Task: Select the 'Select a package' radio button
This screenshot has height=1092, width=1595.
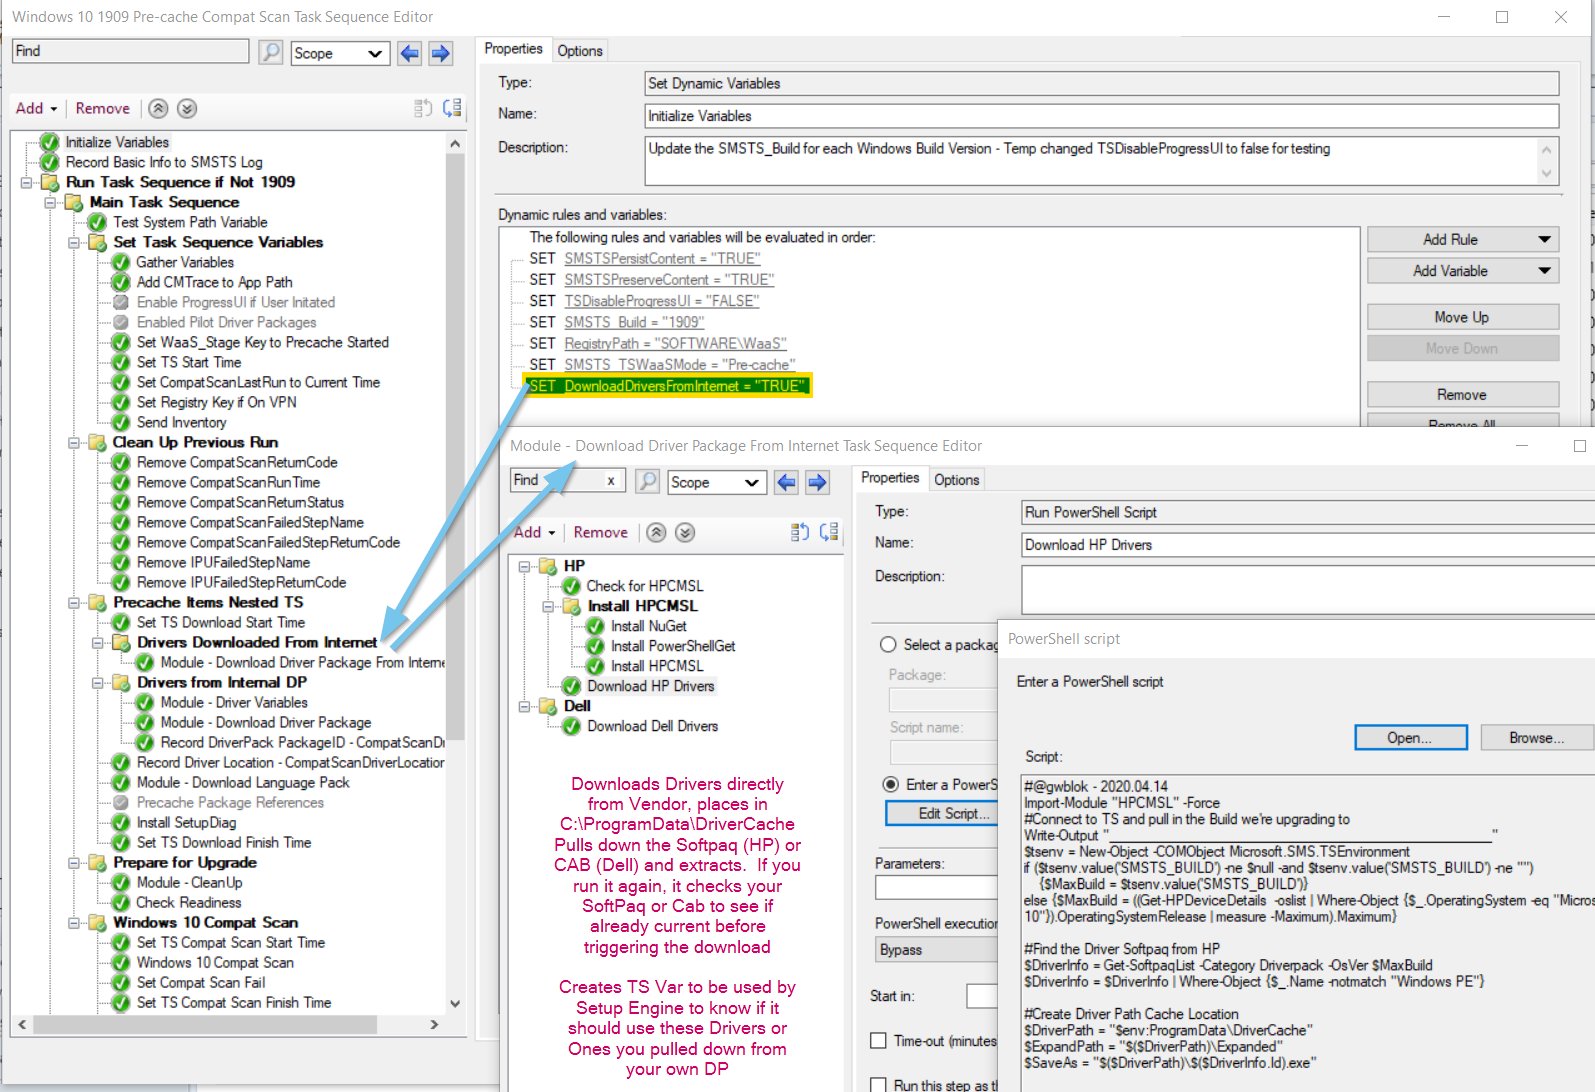Action: click(888, 645)
